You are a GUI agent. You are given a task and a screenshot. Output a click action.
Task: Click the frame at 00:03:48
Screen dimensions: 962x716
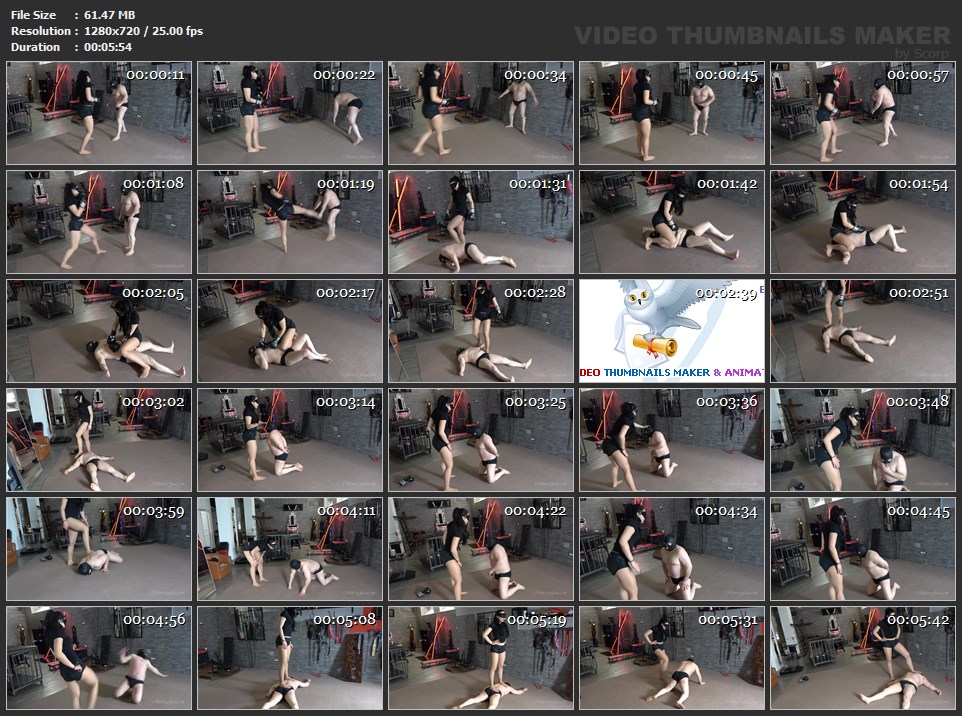863,440
